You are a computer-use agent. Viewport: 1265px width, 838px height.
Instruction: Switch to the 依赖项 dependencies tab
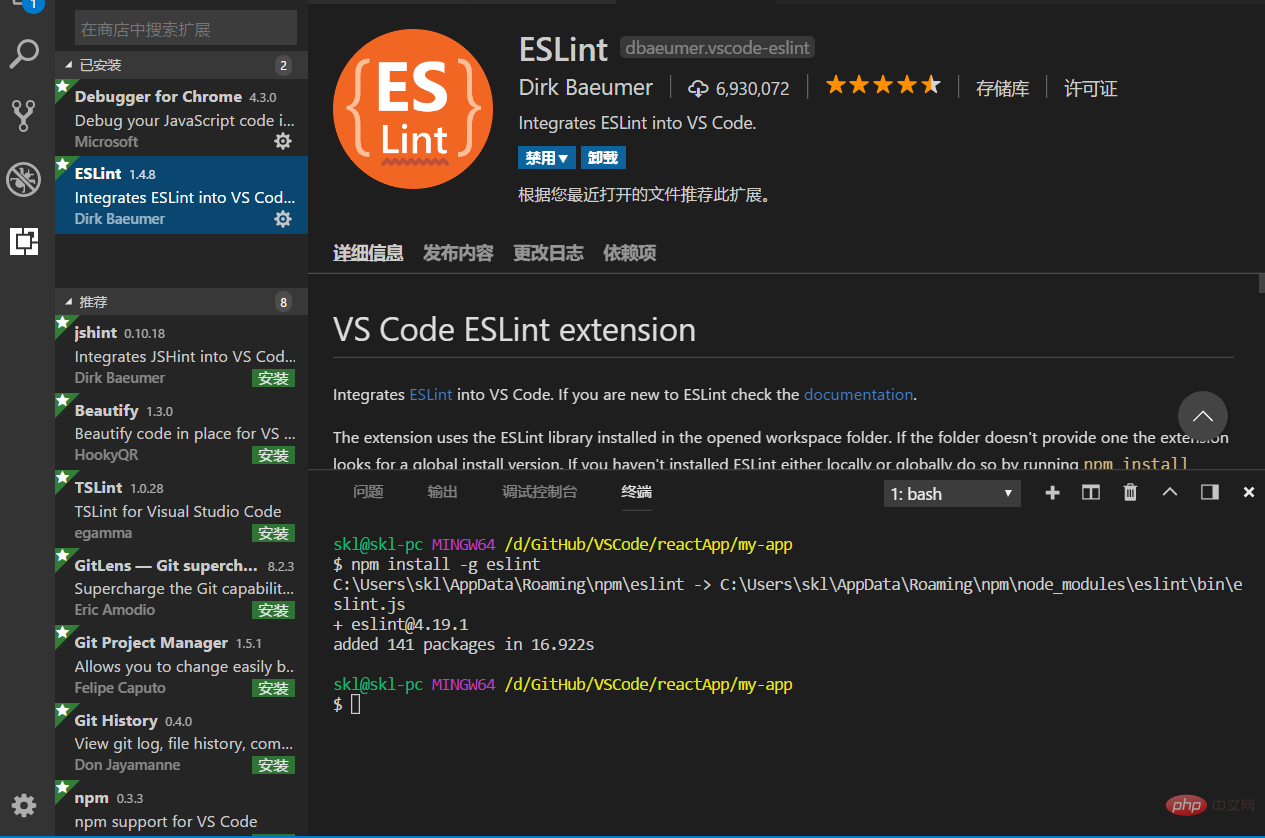point(630,253)
